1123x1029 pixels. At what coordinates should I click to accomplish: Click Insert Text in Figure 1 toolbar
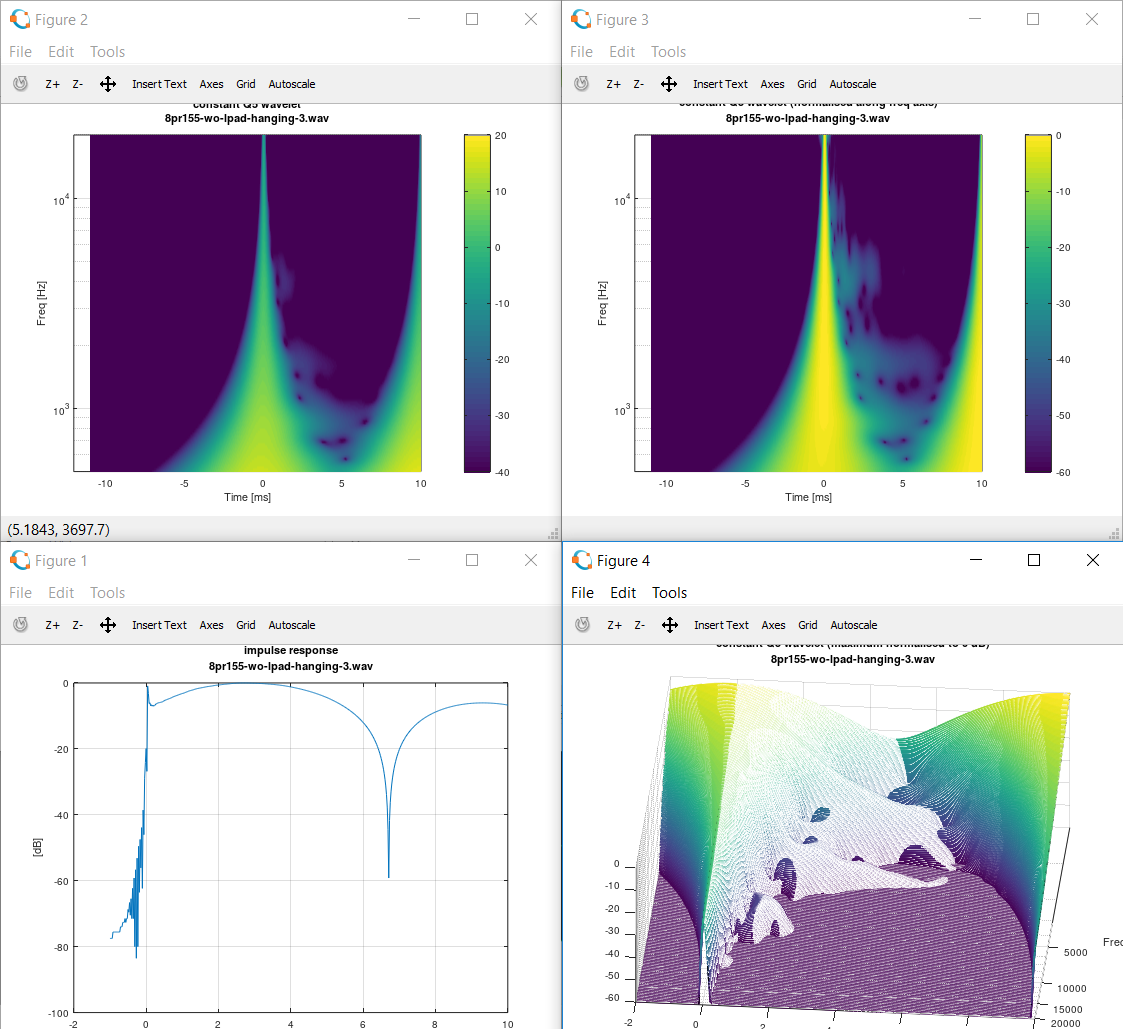[x=159, y=624]
